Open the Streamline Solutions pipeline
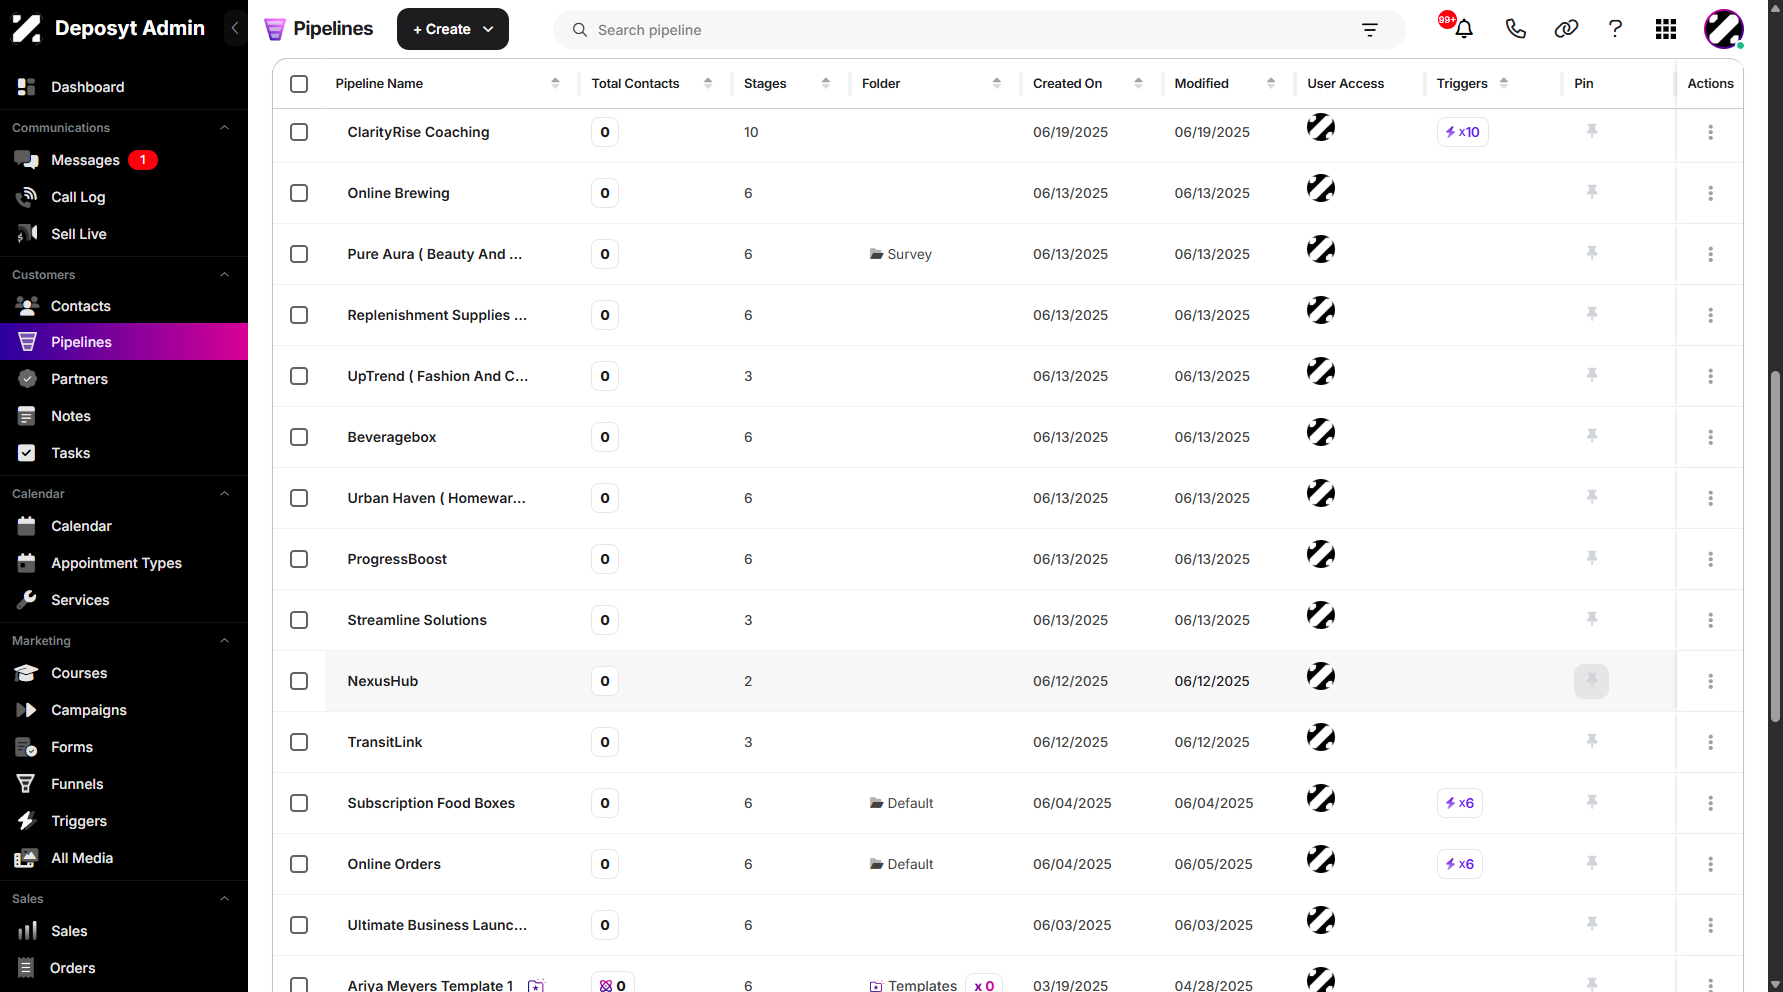The height and width of the screenshot is (992, 1783). (x=417, y=620)
